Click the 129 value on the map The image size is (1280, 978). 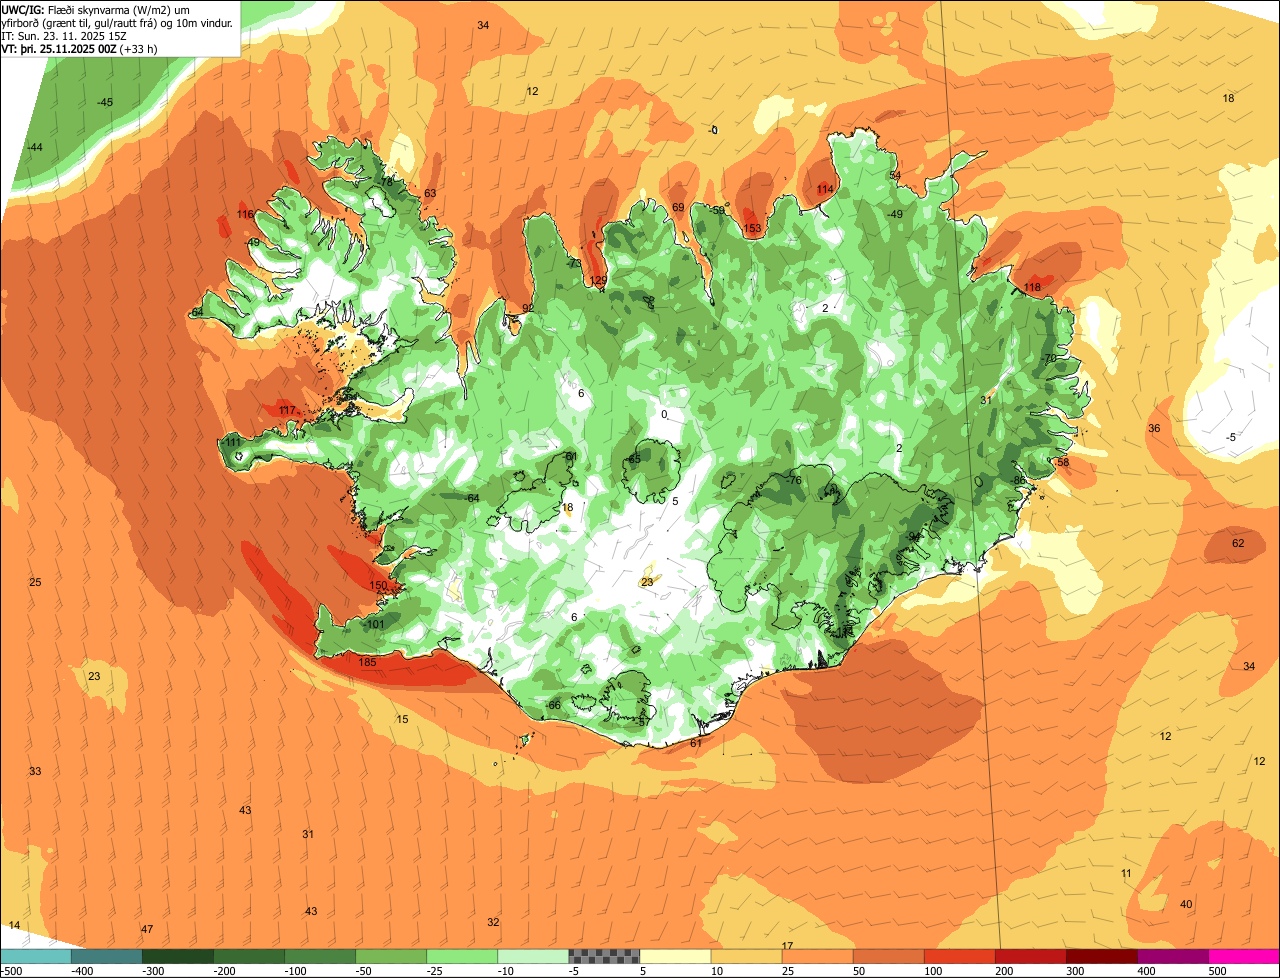pyautogui.click(x=598, y=280)
